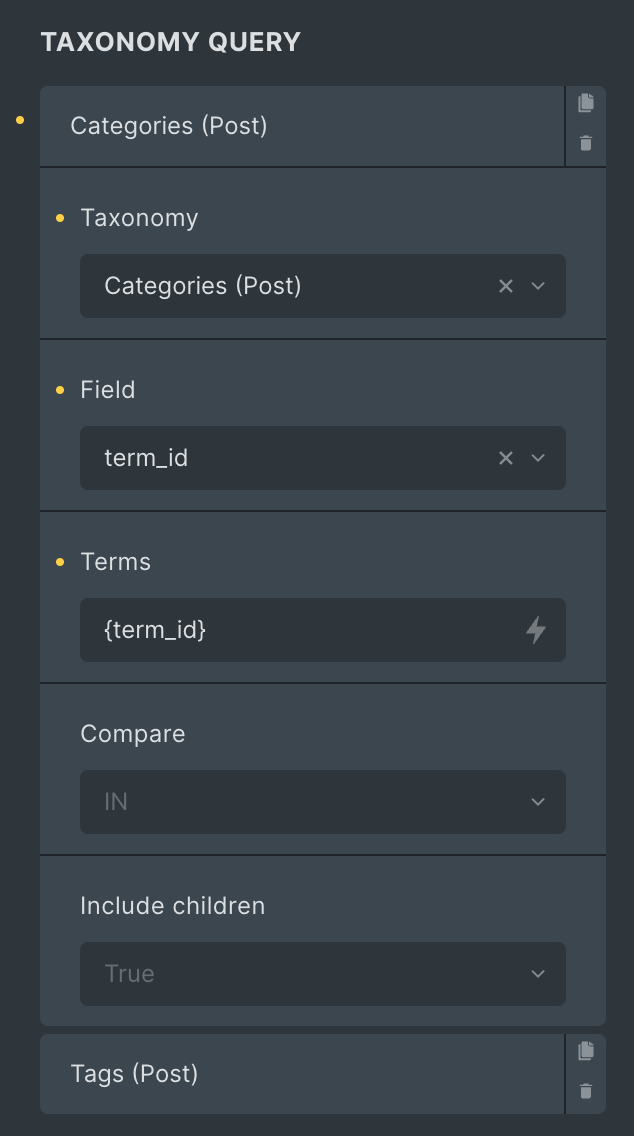Reset the Terms setting via yellow dot
The height and width of the screenshot is (1136, 634).
point(60,562)
